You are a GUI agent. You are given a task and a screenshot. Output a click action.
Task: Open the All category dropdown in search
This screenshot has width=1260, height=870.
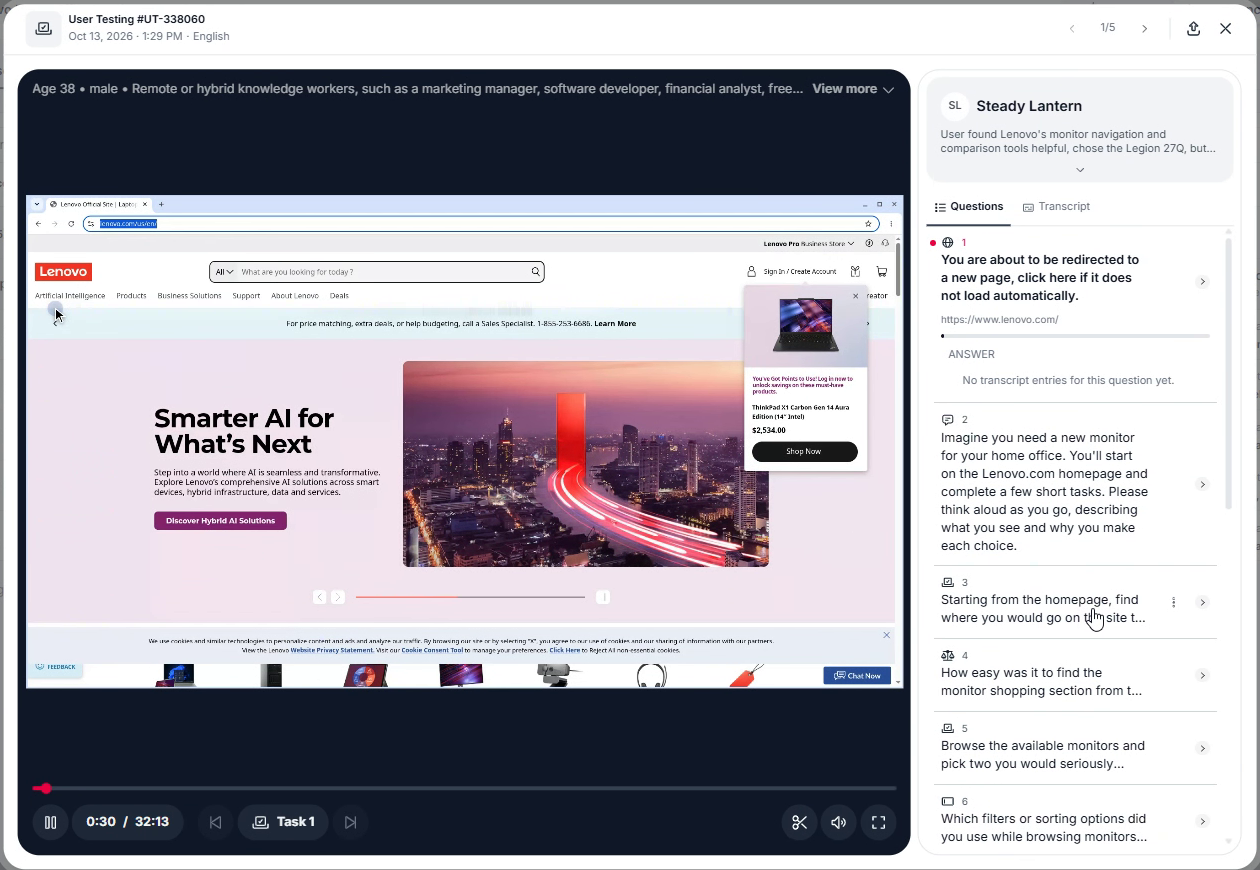tap(224, 272)
